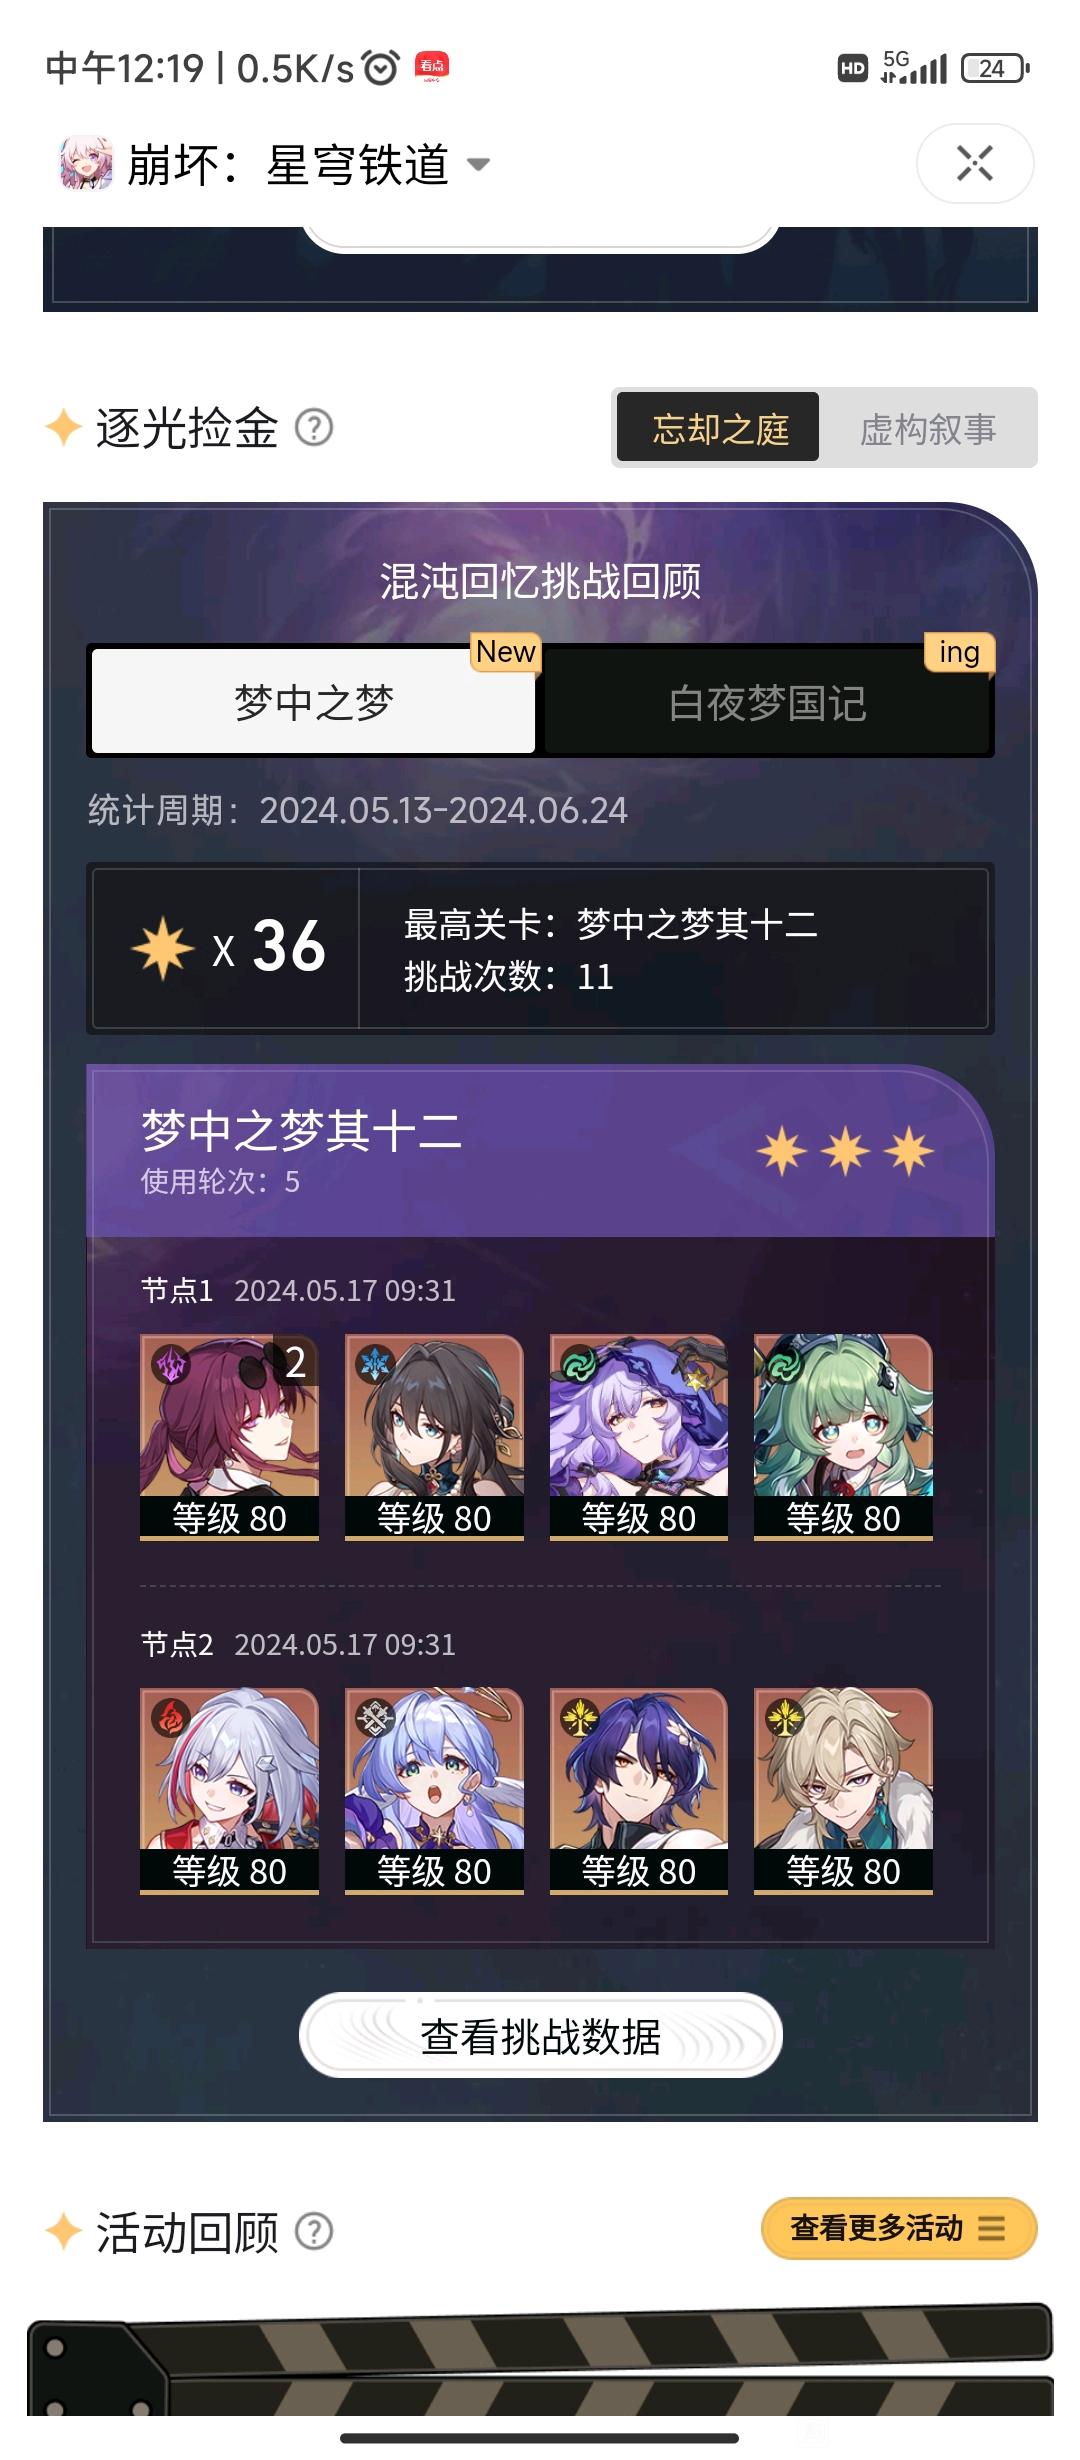Expand the 崩坏：星穹铁道 game dropdown arrow
Viewport: 1080px width, 2460px height.
click(479, 165)
